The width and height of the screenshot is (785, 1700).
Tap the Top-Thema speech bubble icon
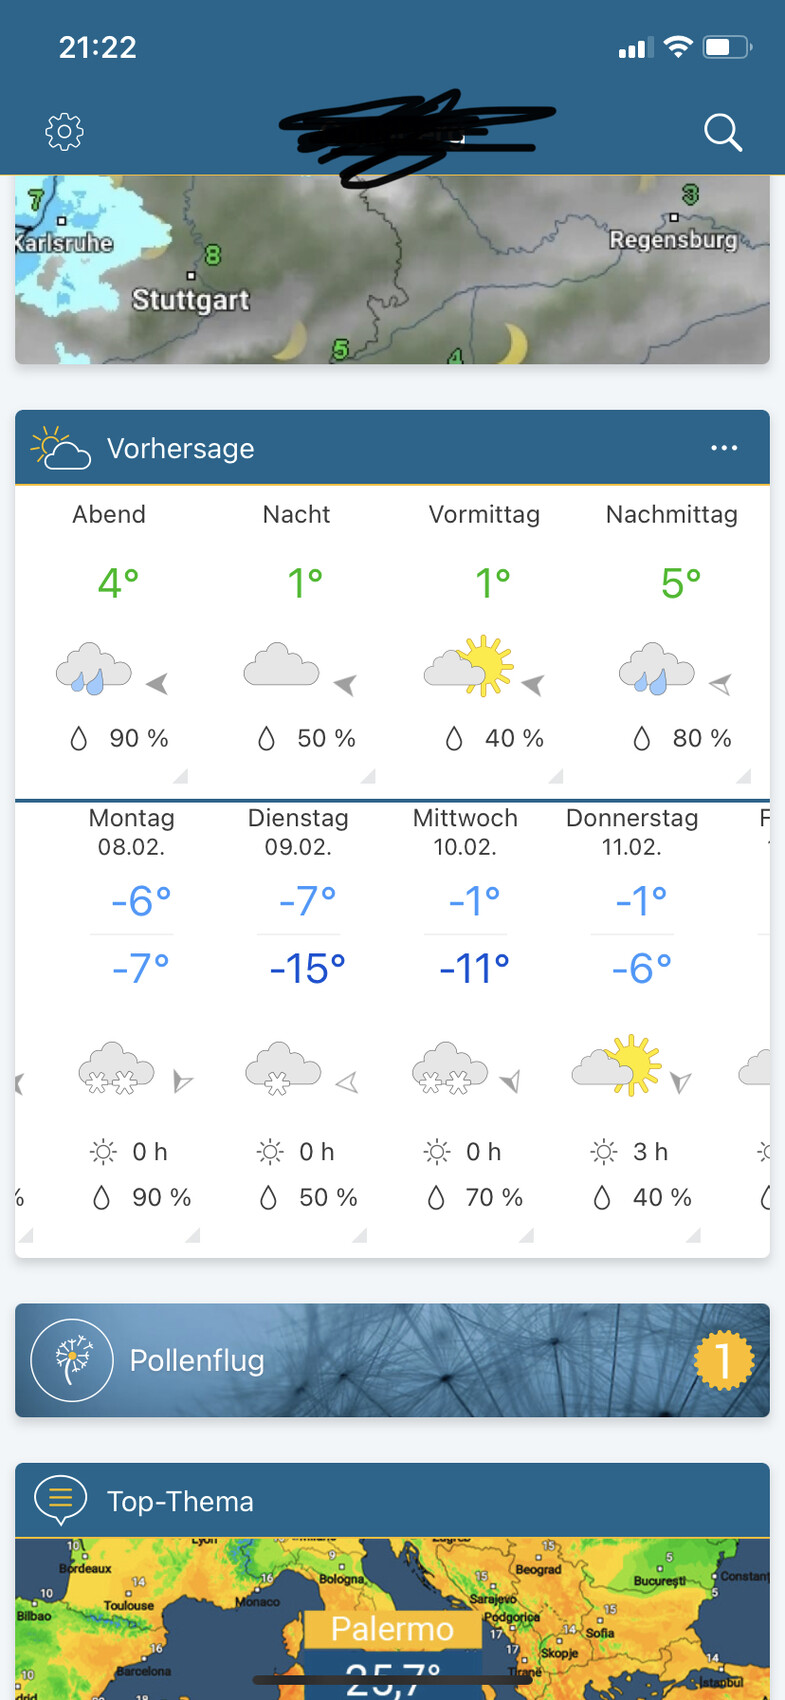coord(60,1498)
